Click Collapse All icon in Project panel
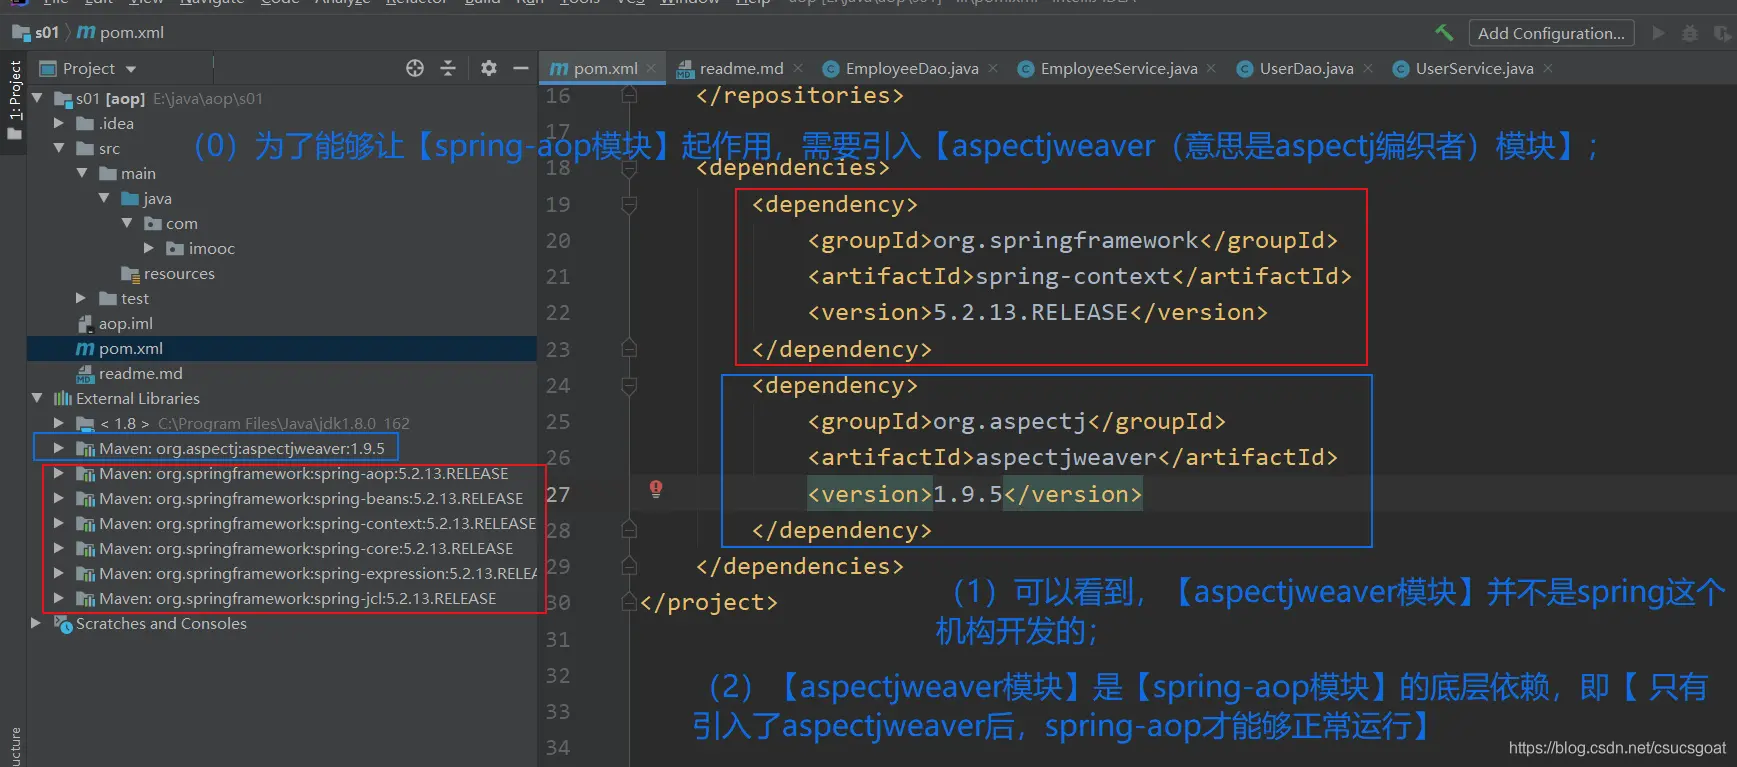Viewport: 1737px width, 767px height. [x=448, y=68]
